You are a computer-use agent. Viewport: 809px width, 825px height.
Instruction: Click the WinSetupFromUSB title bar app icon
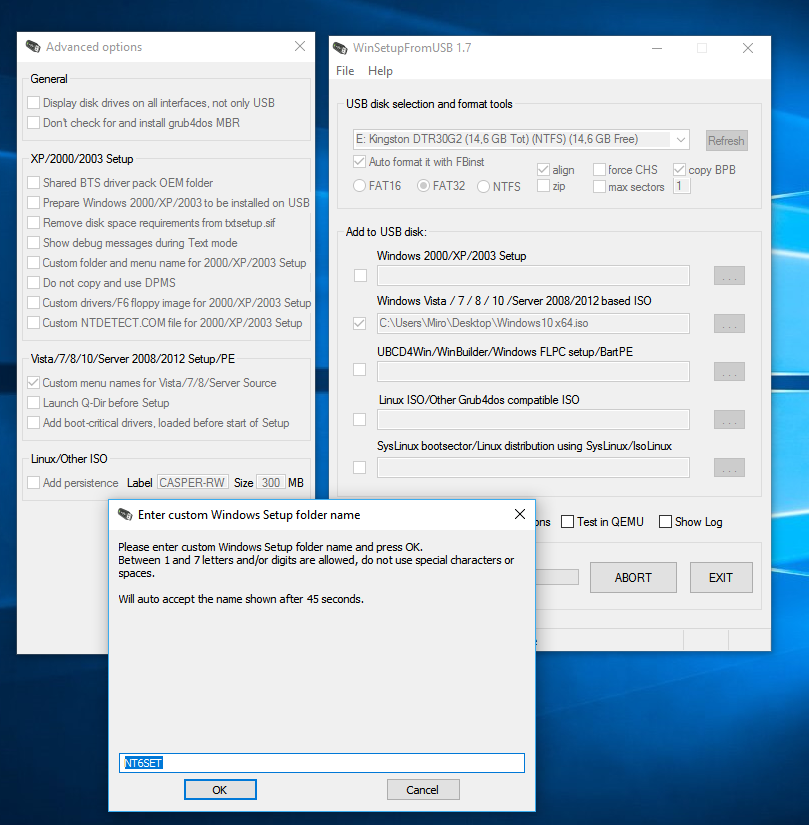coord(340,48)
